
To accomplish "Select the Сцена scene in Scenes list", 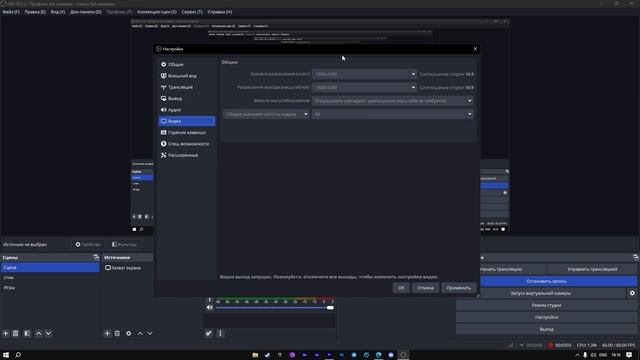I will (50, 268).
